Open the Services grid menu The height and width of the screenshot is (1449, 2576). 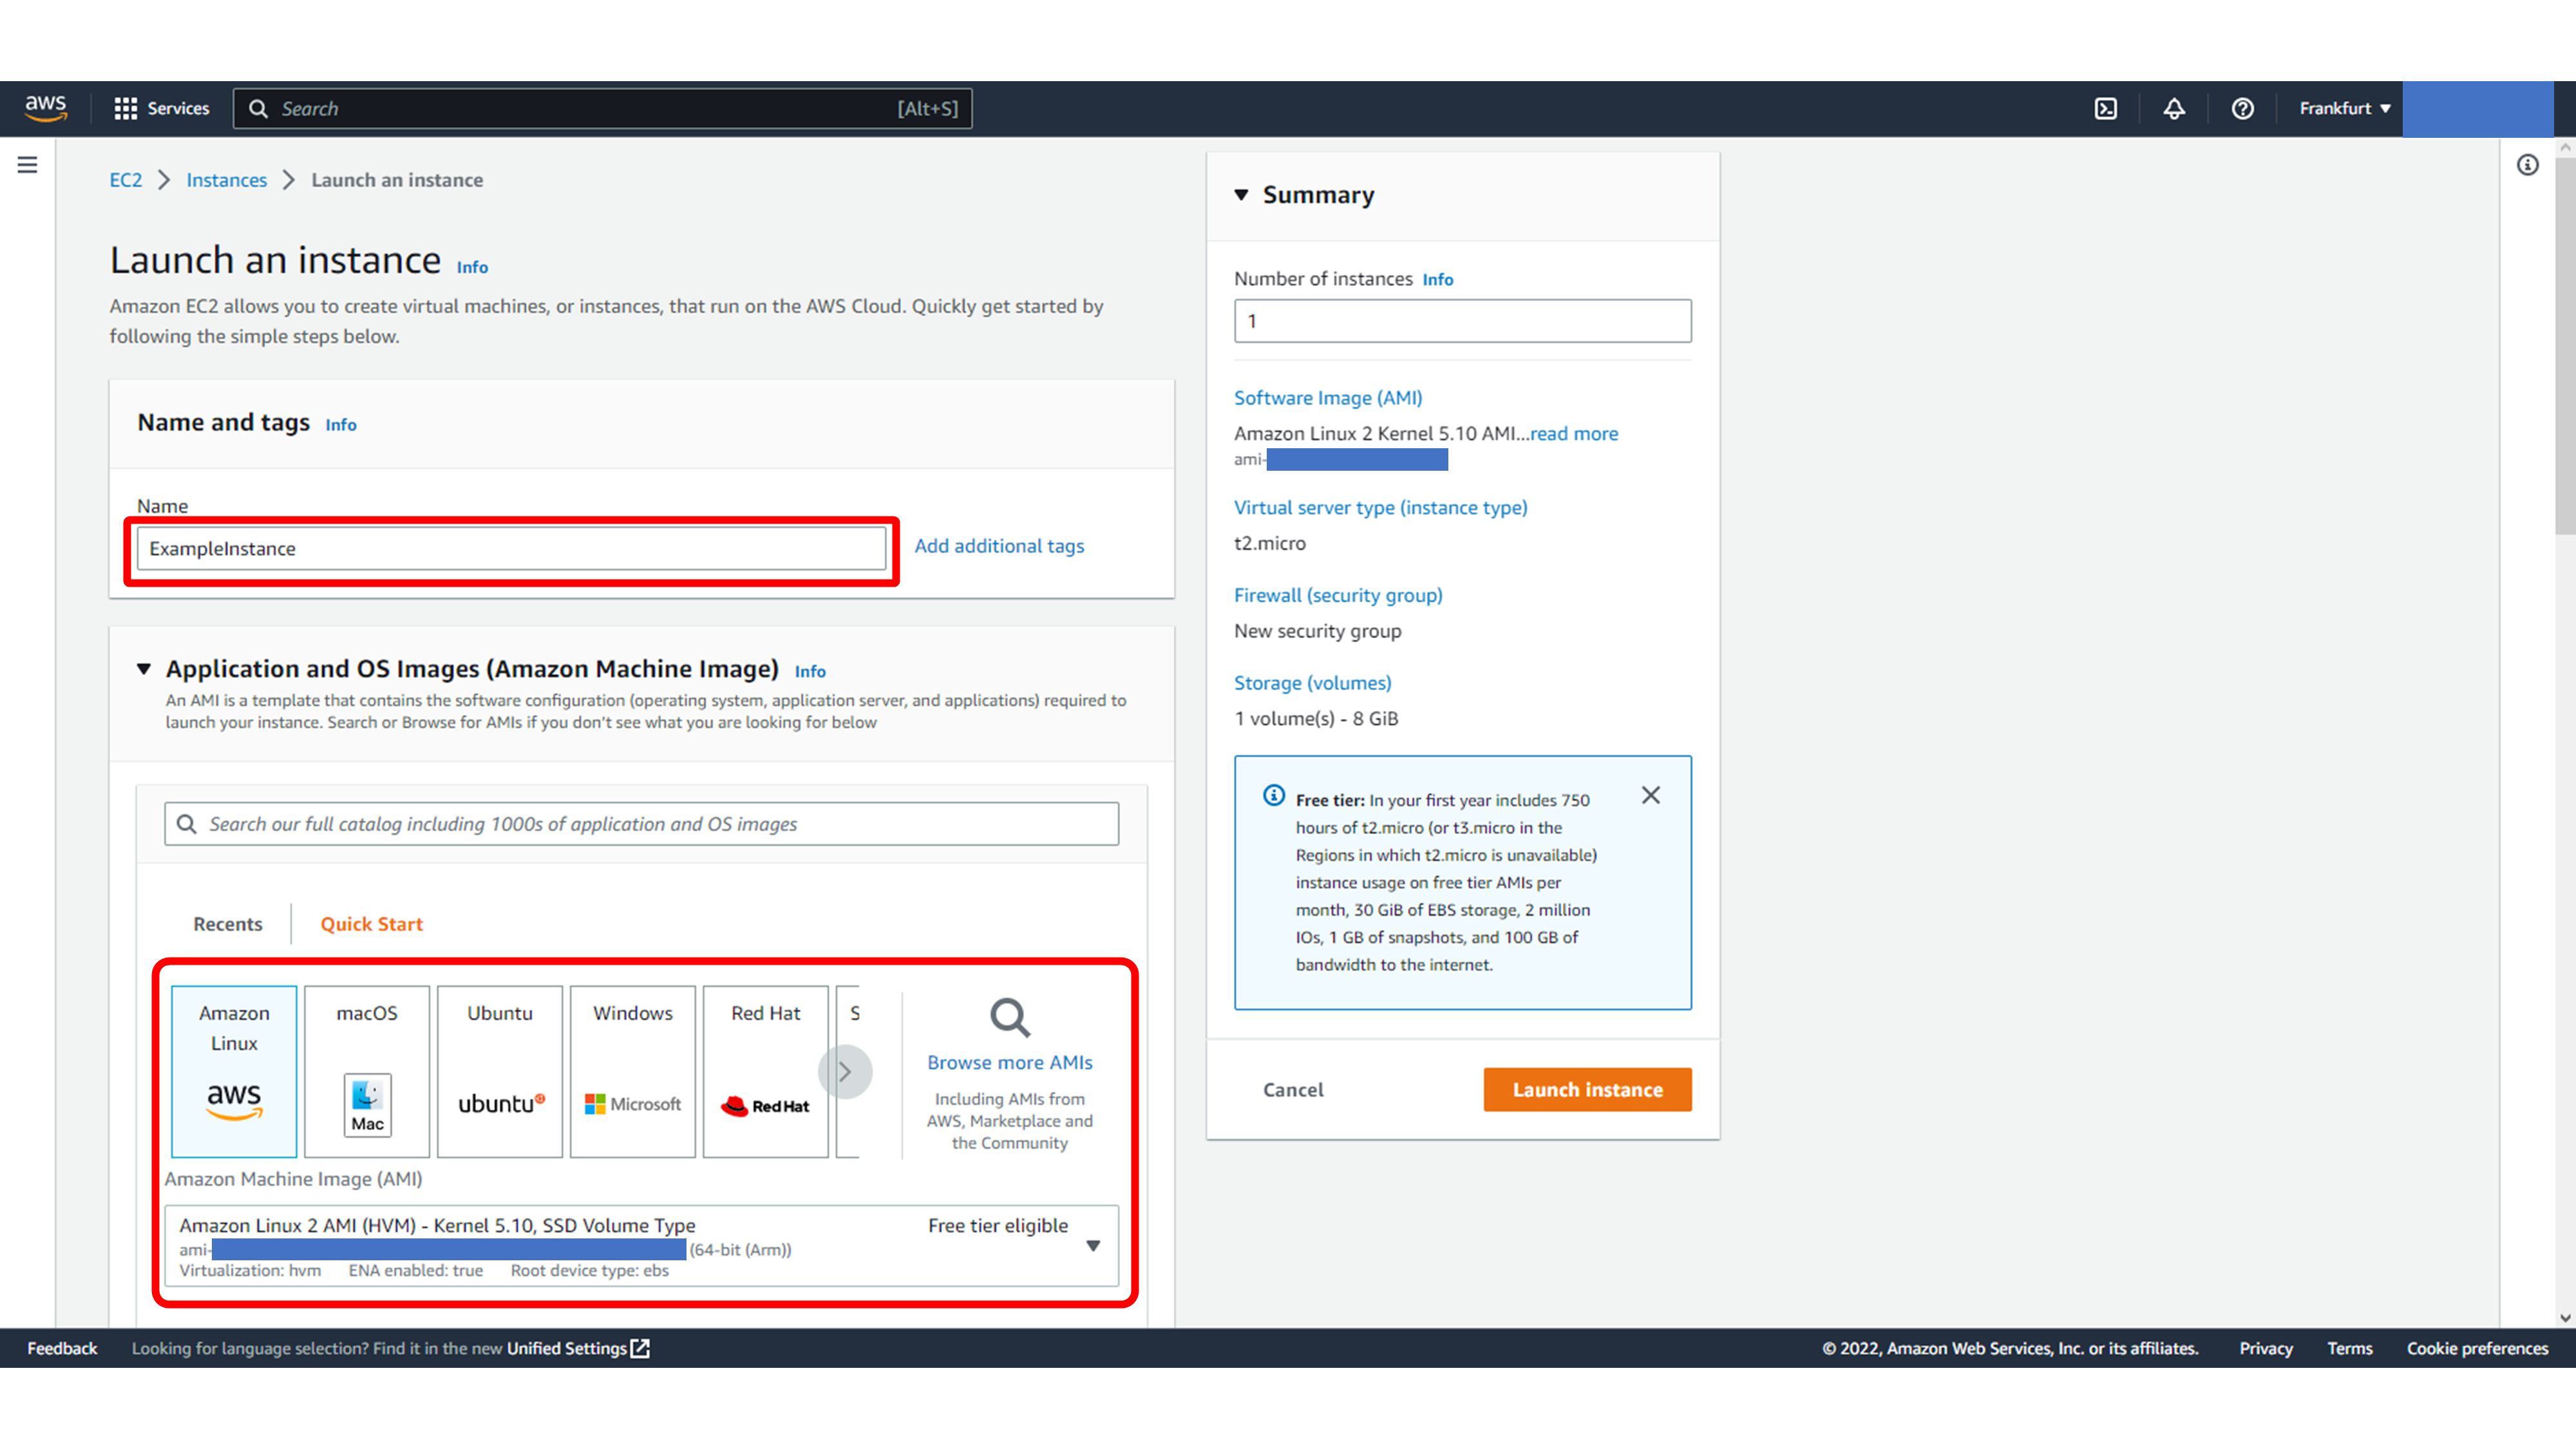(162, 108)
